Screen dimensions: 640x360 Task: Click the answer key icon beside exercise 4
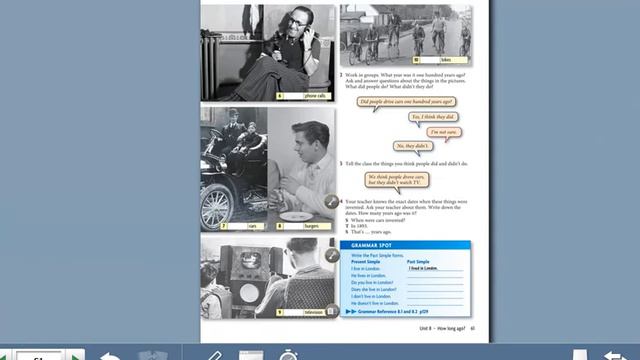click(331, 202)
